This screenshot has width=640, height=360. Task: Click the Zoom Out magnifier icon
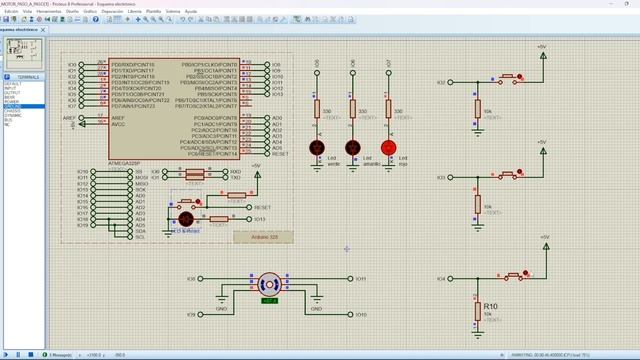click(x=153, y=19)
